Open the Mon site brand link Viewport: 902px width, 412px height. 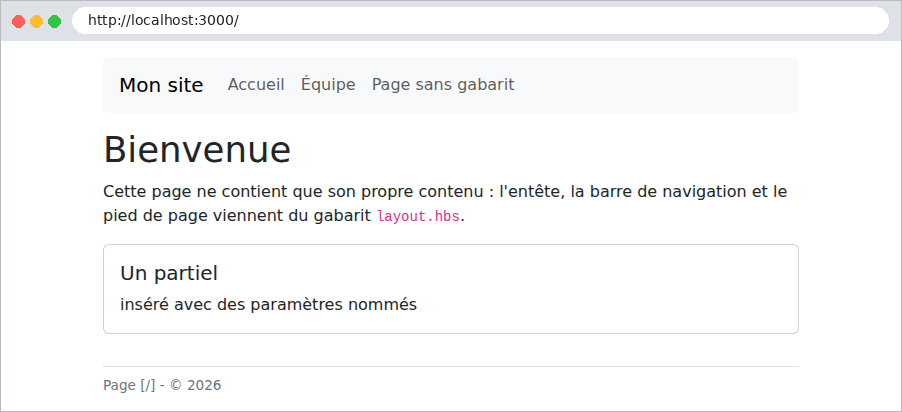tap(161, 85)
